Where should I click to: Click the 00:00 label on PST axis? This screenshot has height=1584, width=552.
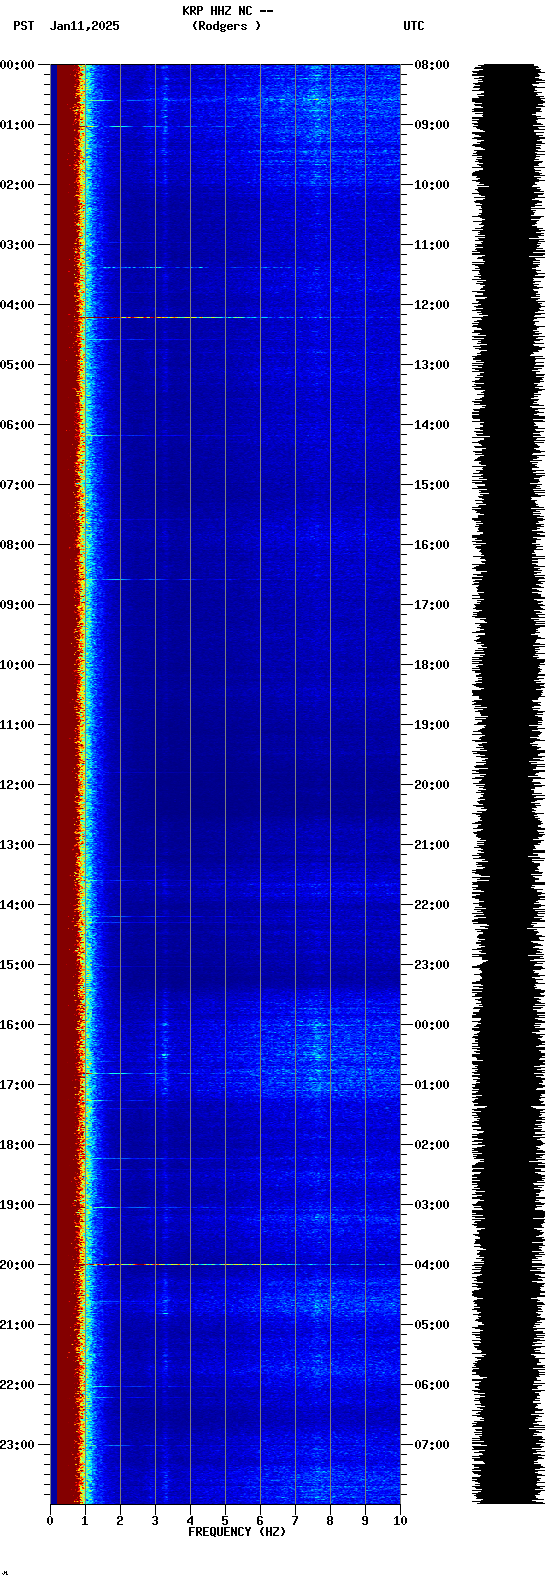(x=17, y=65)
